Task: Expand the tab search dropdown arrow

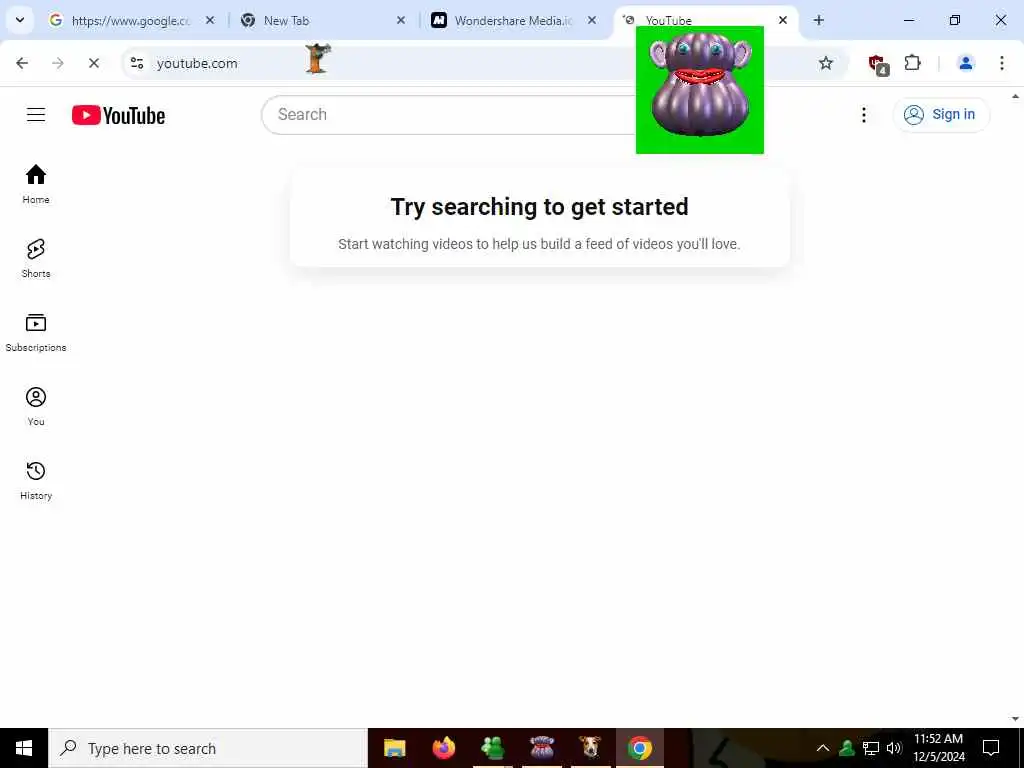Action: pos(20,20)
